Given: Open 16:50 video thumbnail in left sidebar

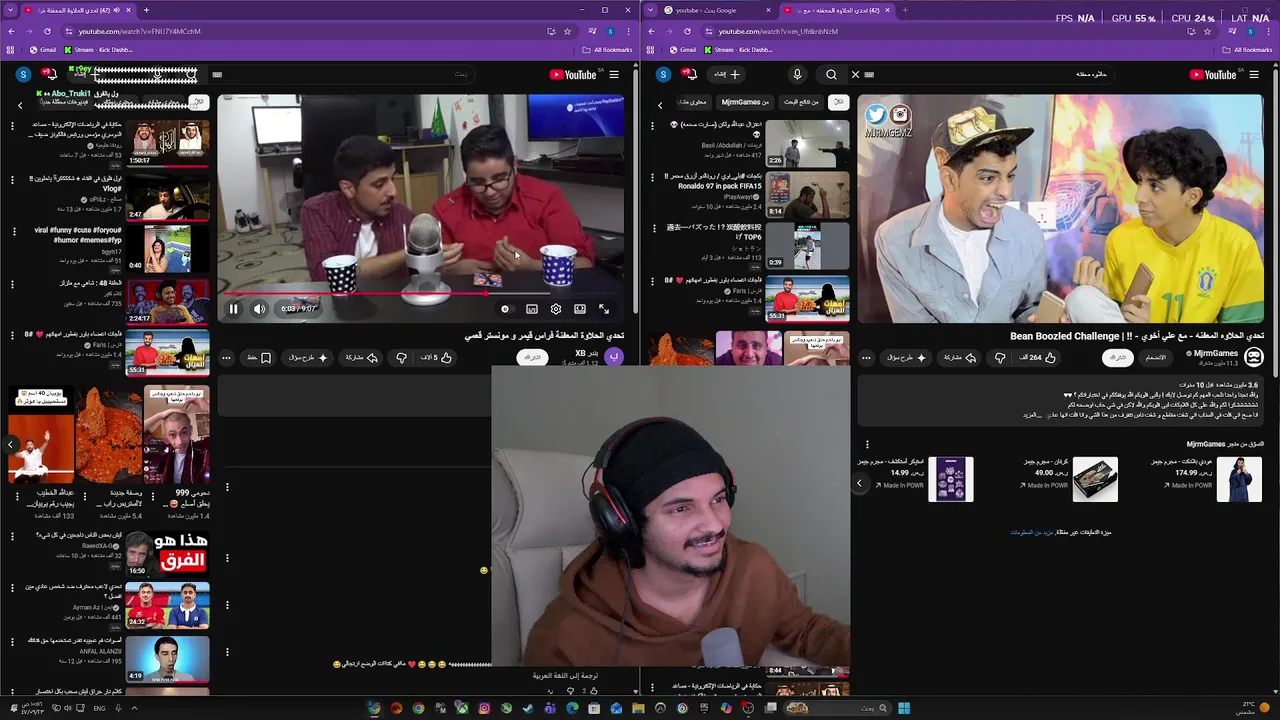Looking at the screenshot, I should (167, 553).
